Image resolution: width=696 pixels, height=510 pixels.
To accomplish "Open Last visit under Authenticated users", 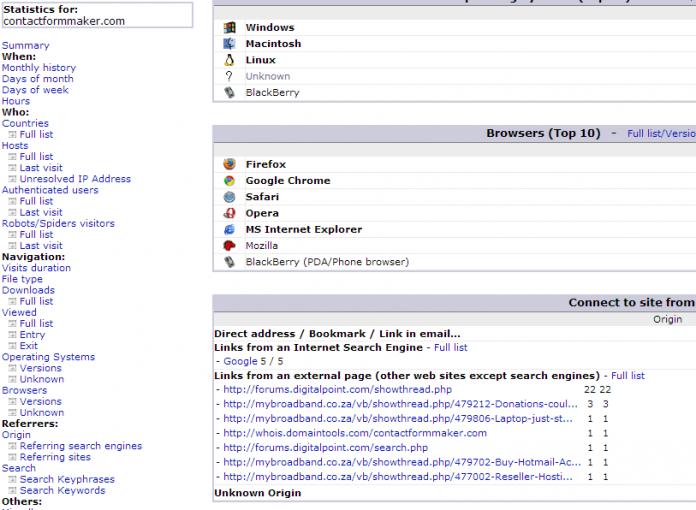I will click(41, 212).
